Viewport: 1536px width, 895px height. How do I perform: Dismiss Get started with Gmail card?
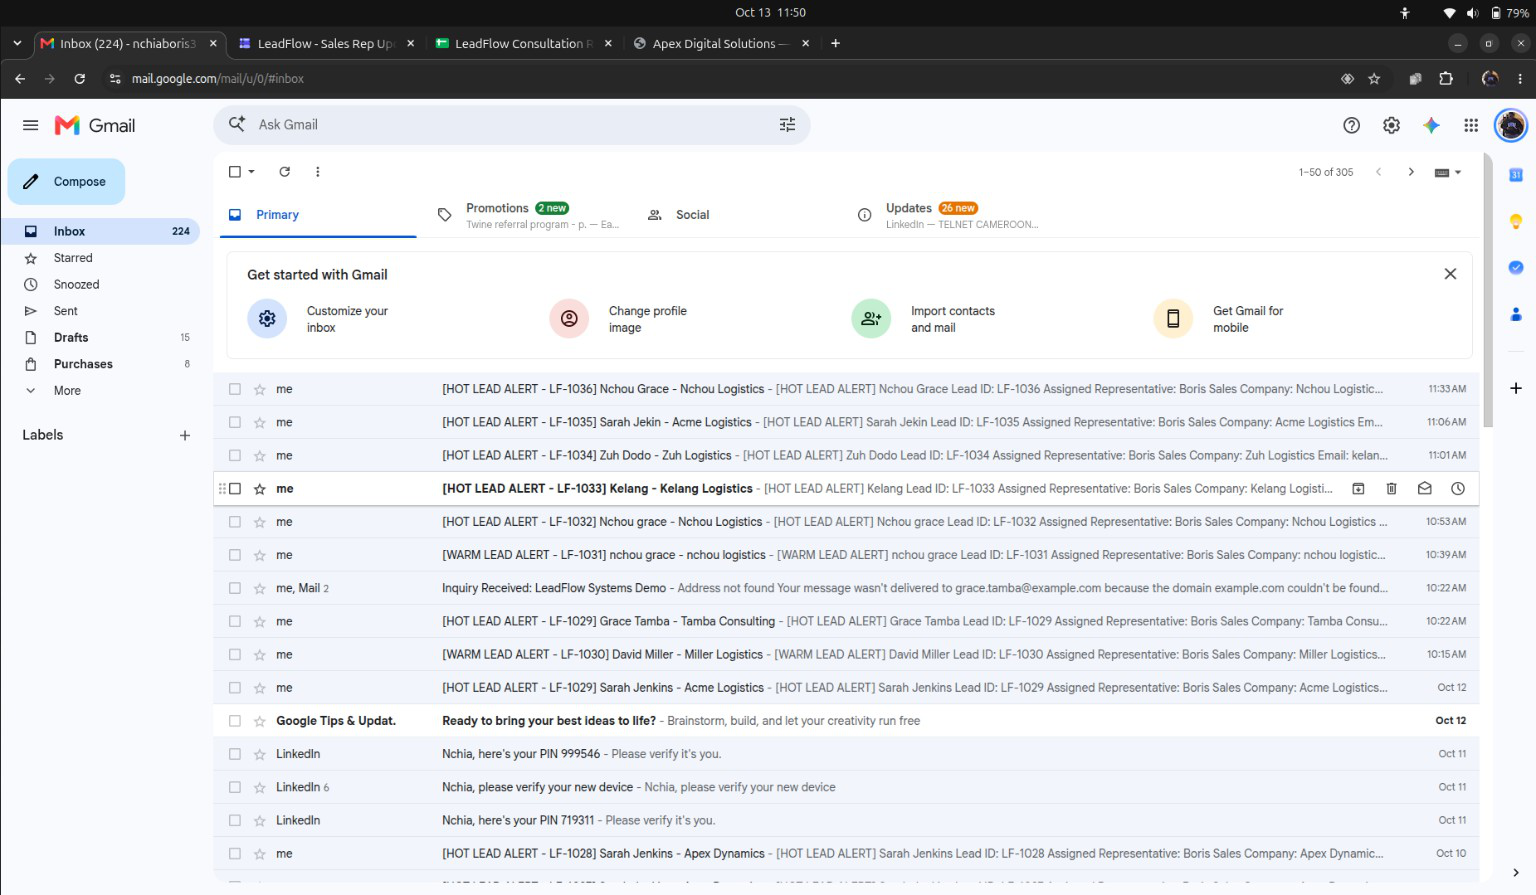click(1450, 274)
